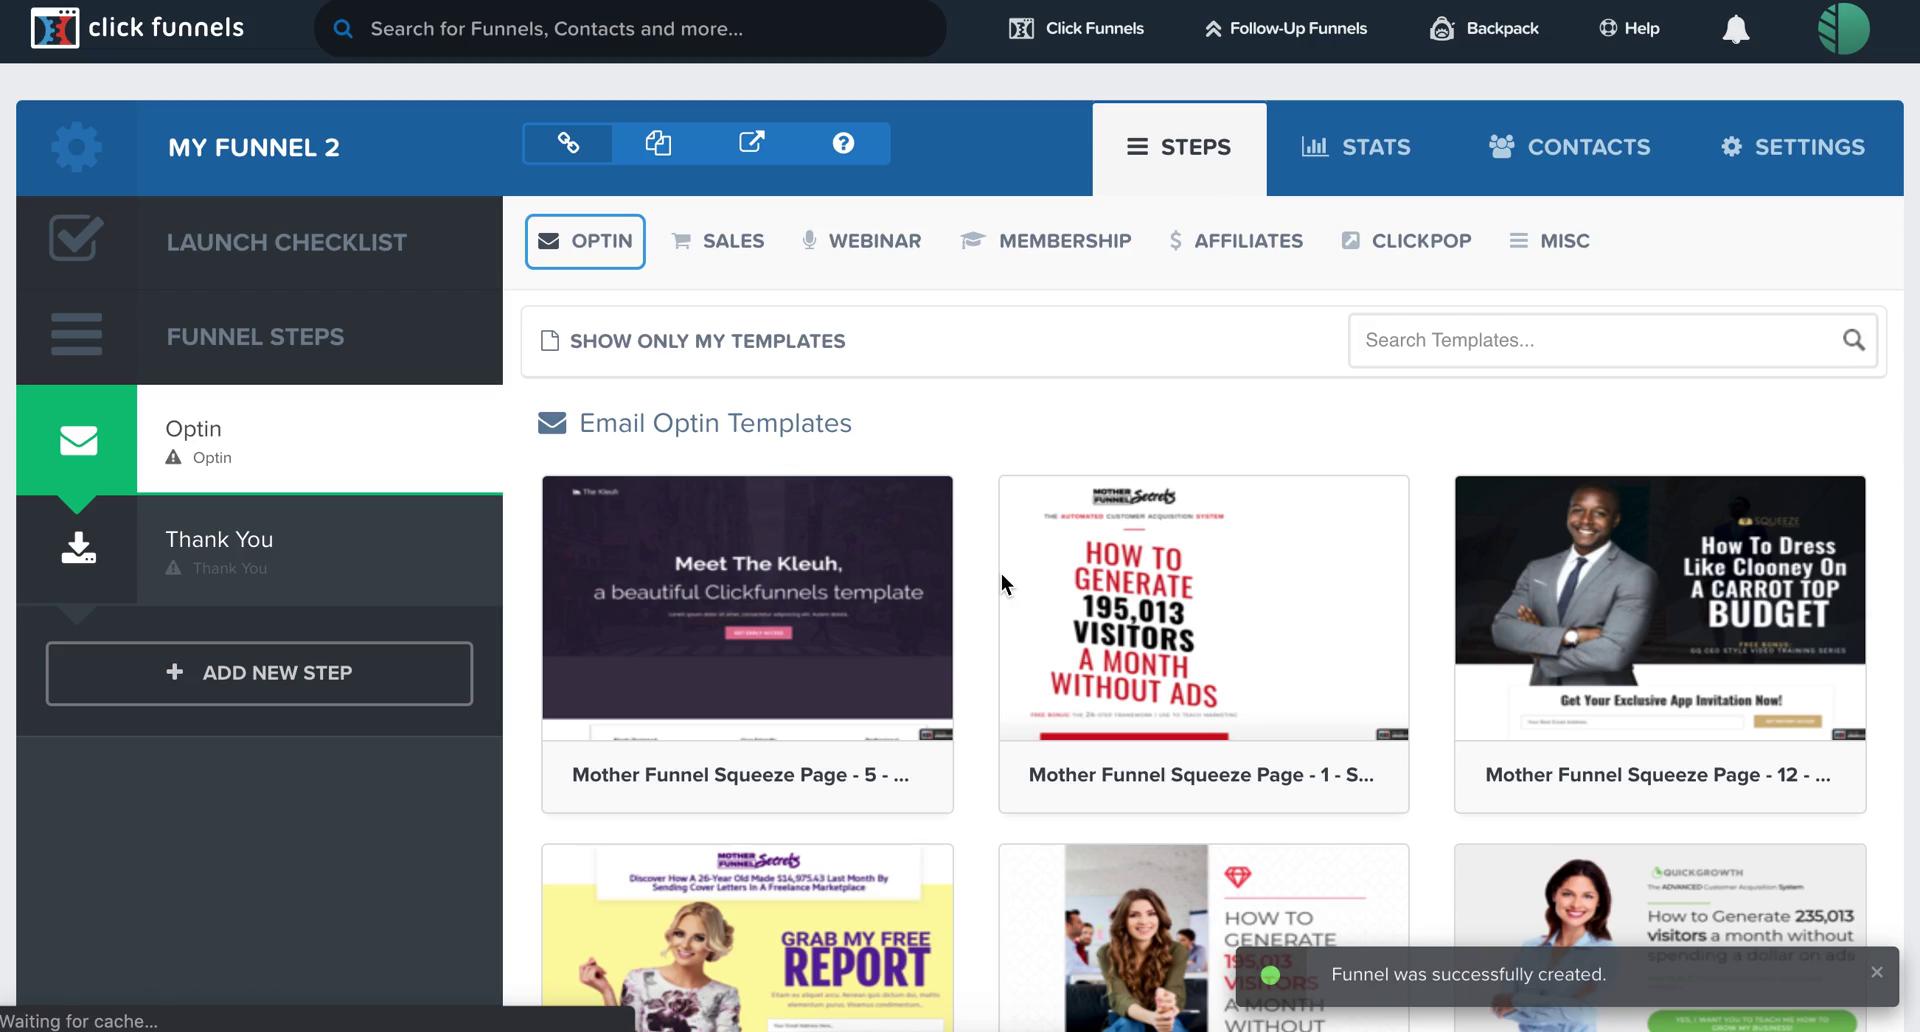Select the Optin funnel step
Screen dimensions: 1920x1032
coord(259,440)
